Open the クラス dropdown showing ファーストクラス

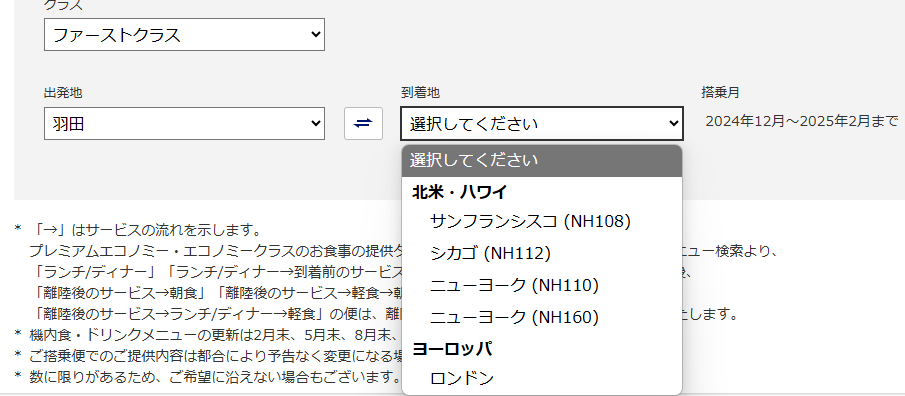pos(184,35)
